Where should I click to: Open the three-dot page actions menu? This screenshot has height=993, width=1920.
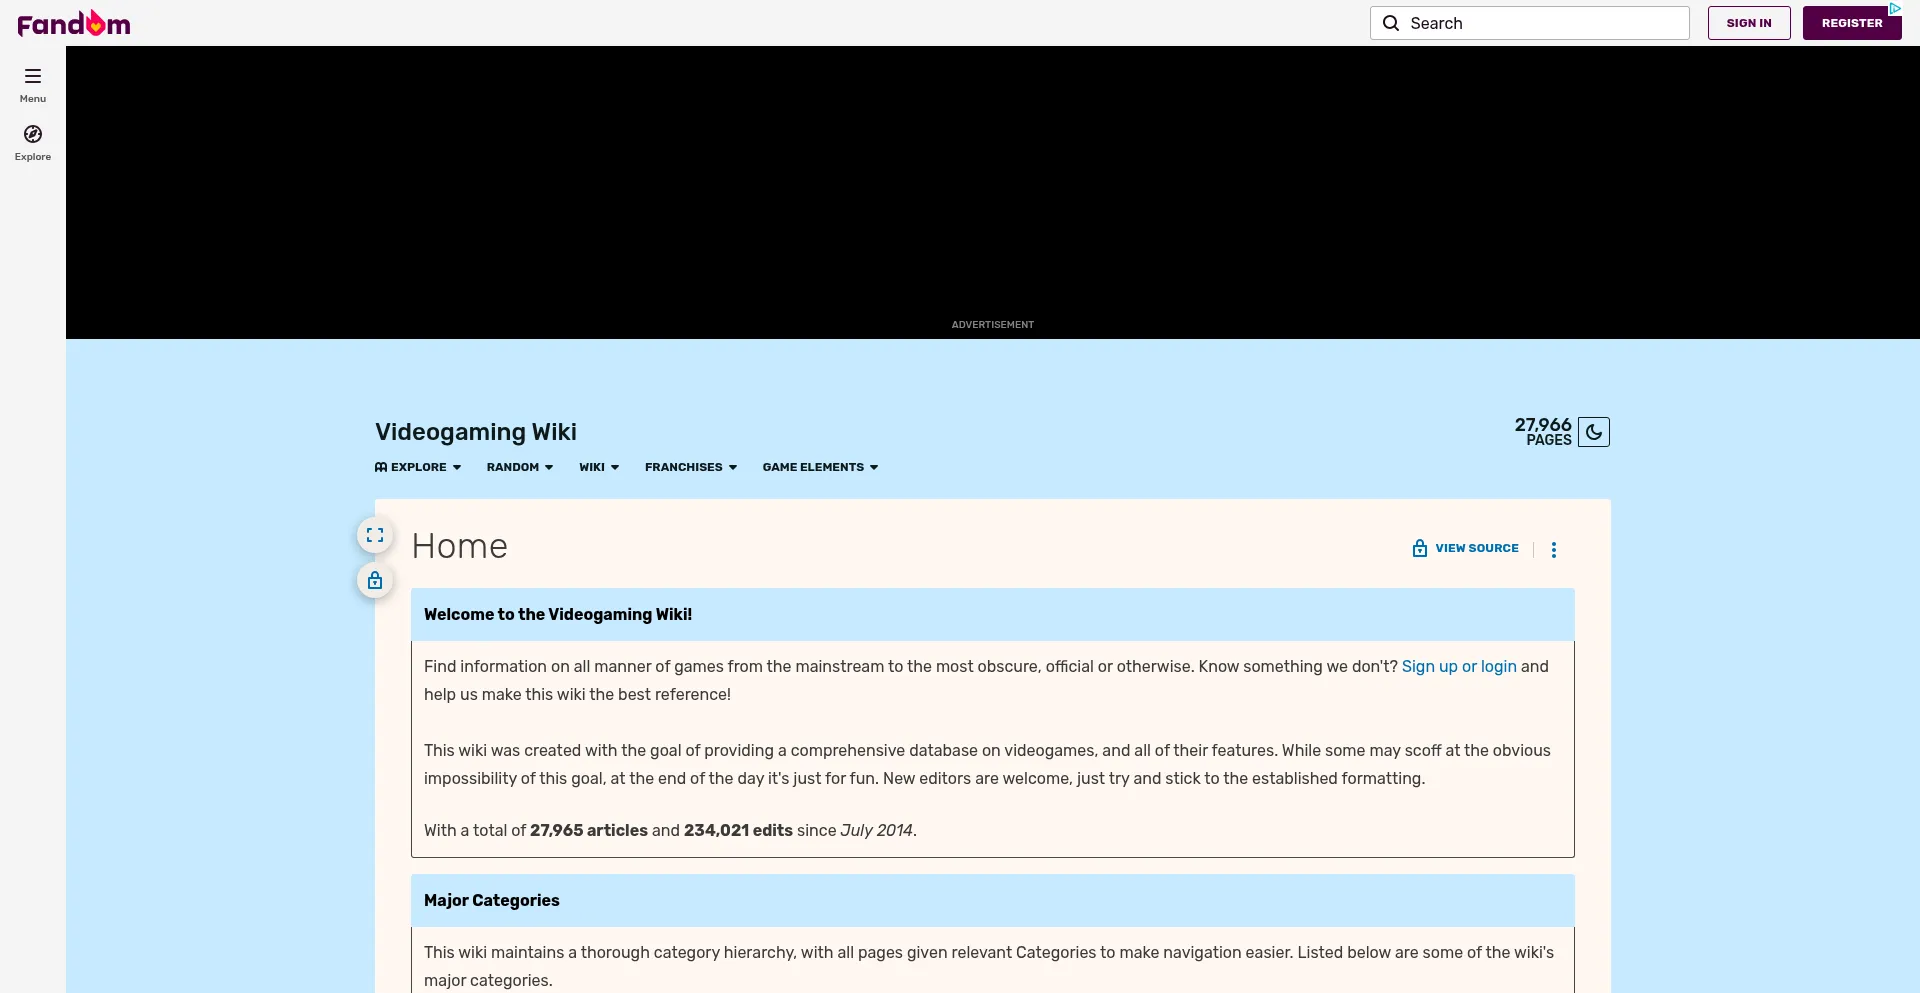tap(1553, 549)
